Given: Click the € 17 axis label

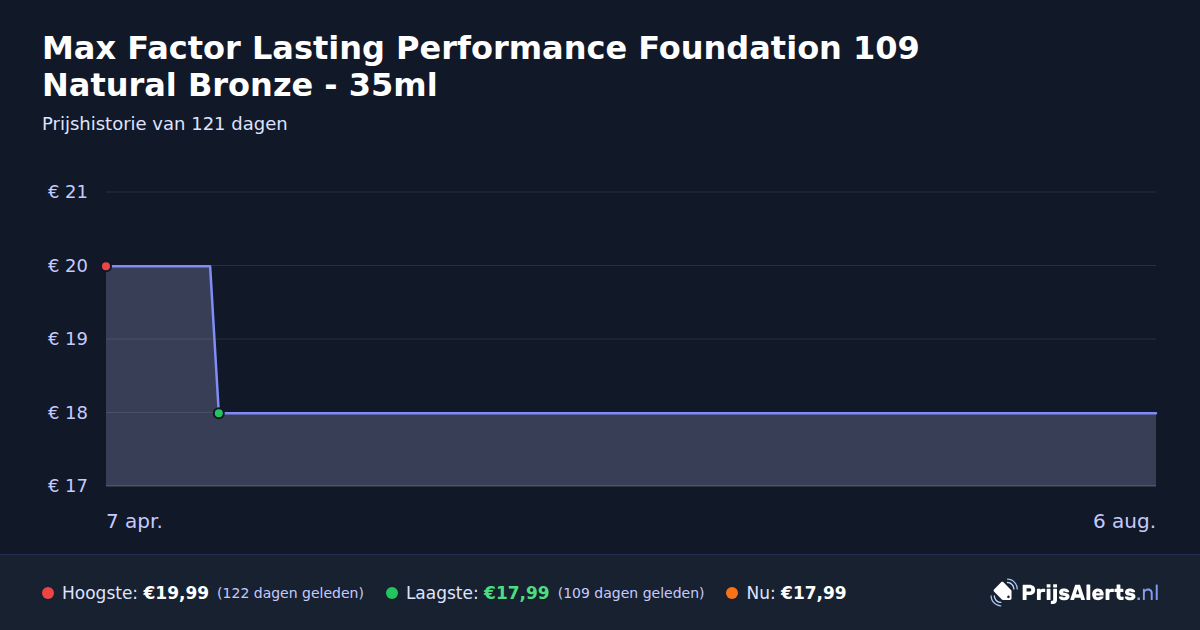Looking at the screenshot, I should point(67,486).
